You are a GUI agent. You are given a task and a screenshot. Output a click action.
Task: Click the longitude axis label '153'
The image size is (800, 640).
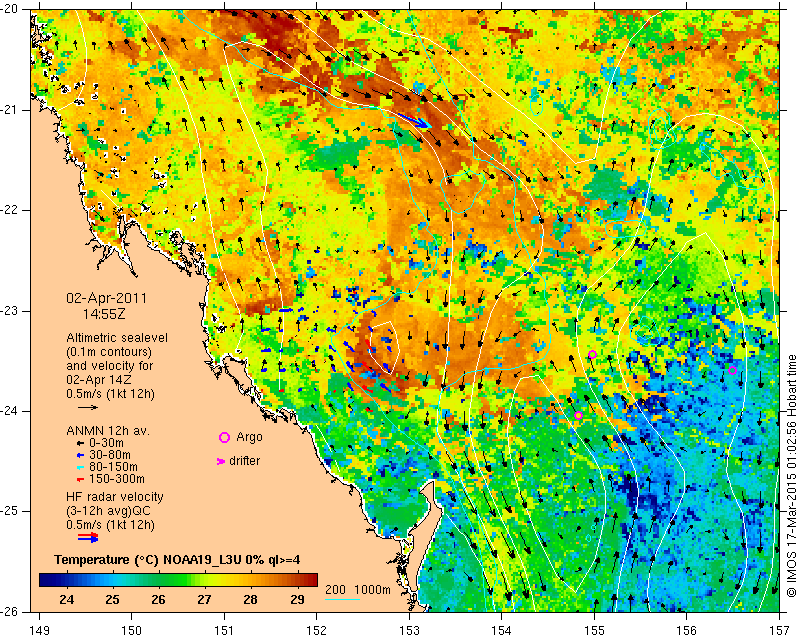click(x=409, y=631)
